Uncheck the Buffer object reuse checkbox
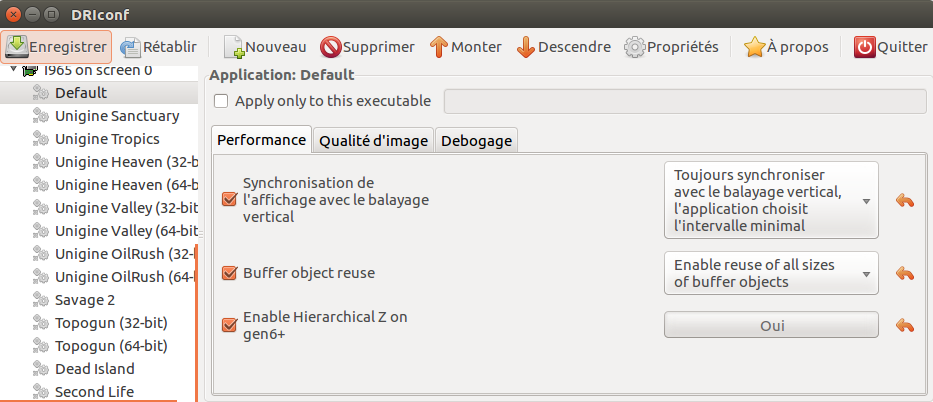This screenshot has width=933, height=402. pyautogui.click(x=229, y=273)
